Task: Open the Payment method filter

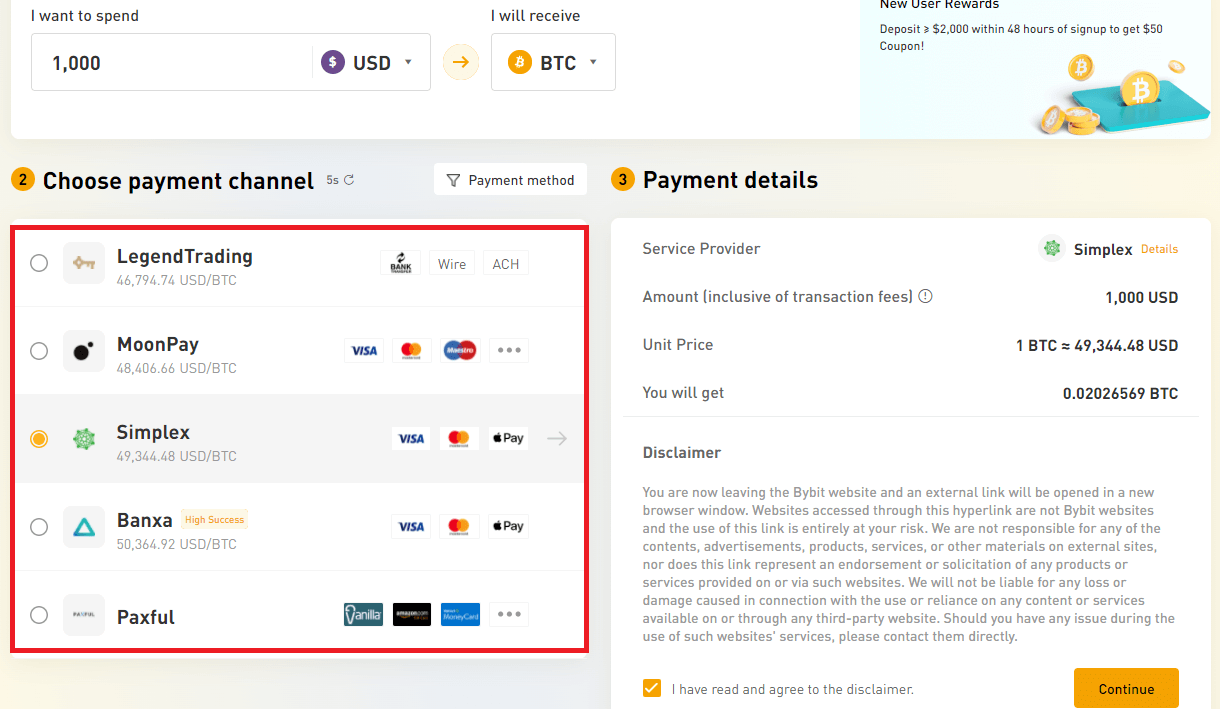Action: pyautogui.click(x=510, y=180)
